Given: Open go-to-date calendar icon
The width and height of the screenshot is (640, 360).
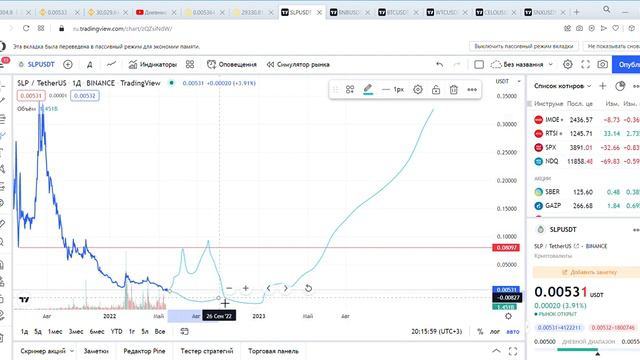Looking at the screenshot, I should pyautogui.click(x=184, y=331).
